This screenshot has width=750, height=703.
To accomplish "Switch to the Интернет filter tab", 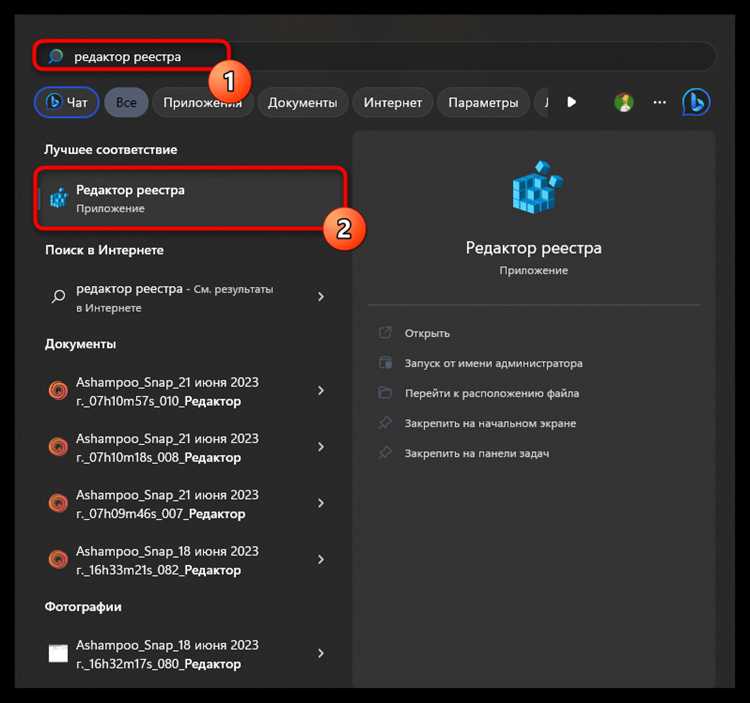I will (393, 102).
